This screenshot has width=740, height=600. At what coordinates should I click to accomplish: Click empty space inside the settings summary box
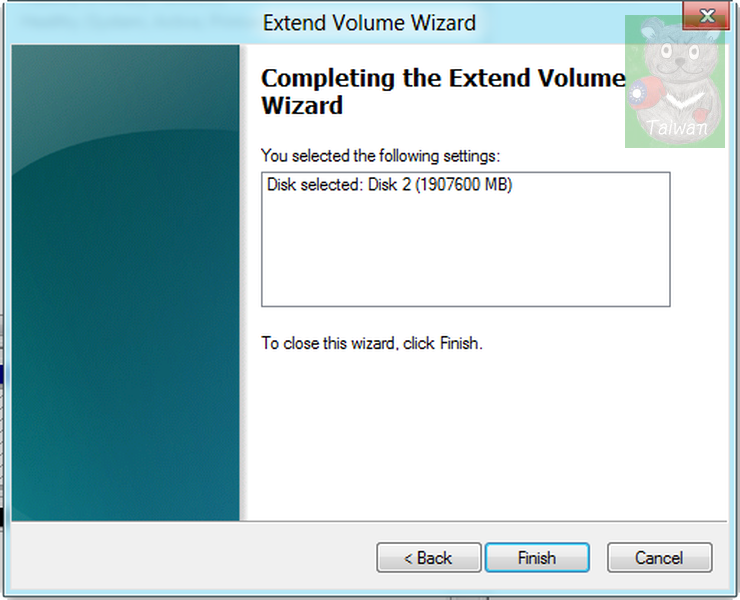coord(465,250)
